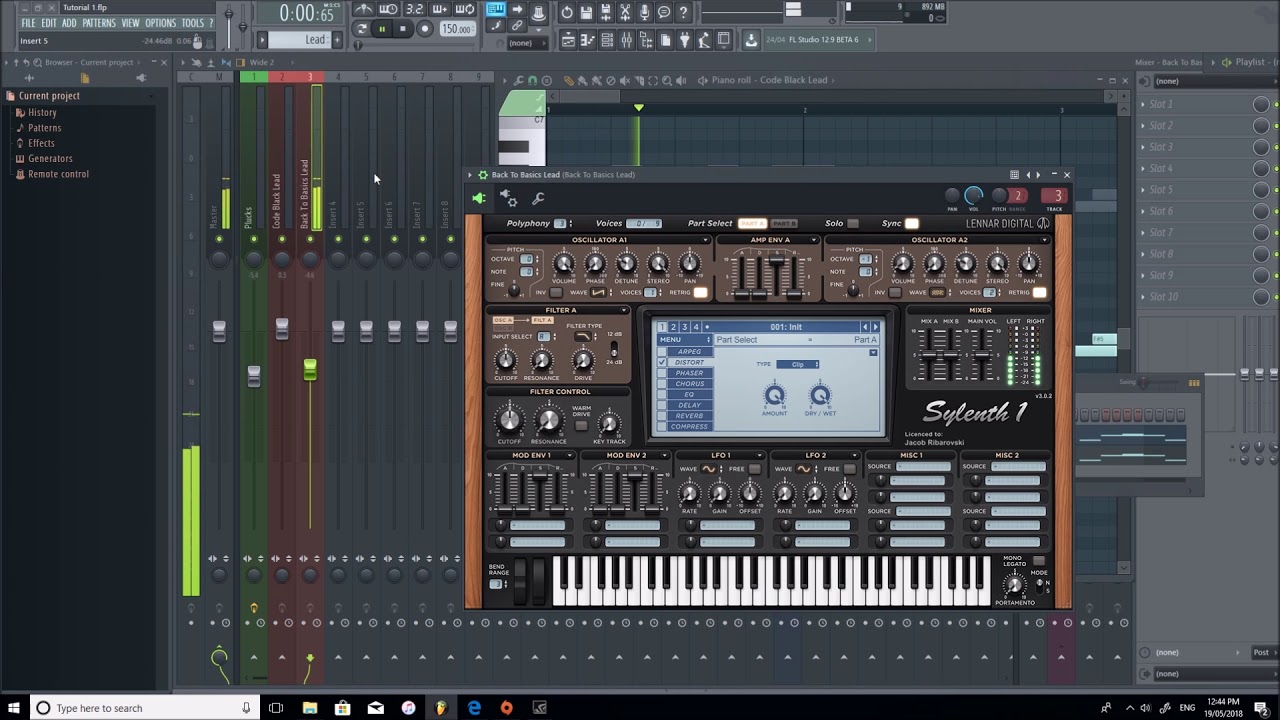Open the Oscillator A2 dropdown arrow
Screen dimensions: 1280x720
[1045, 240]
